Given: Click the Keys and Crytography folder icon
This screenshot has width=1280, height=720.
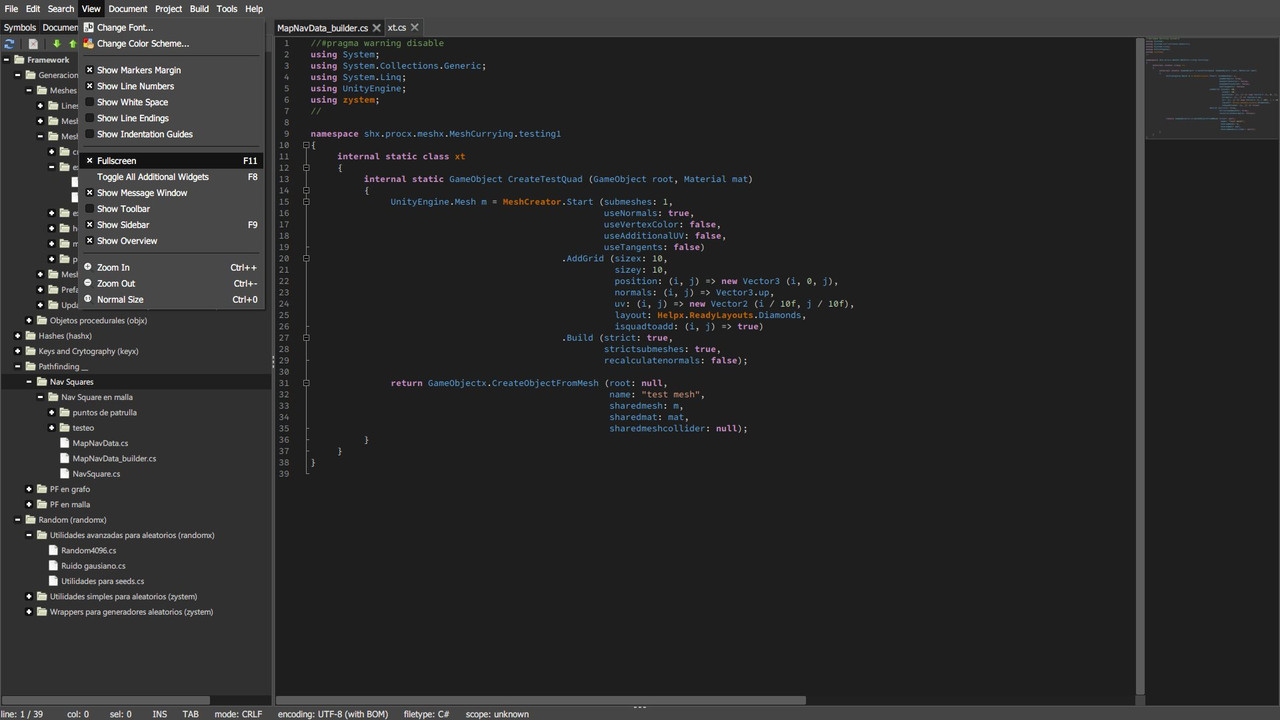Looking at the screenshot, I should point(31,351).
